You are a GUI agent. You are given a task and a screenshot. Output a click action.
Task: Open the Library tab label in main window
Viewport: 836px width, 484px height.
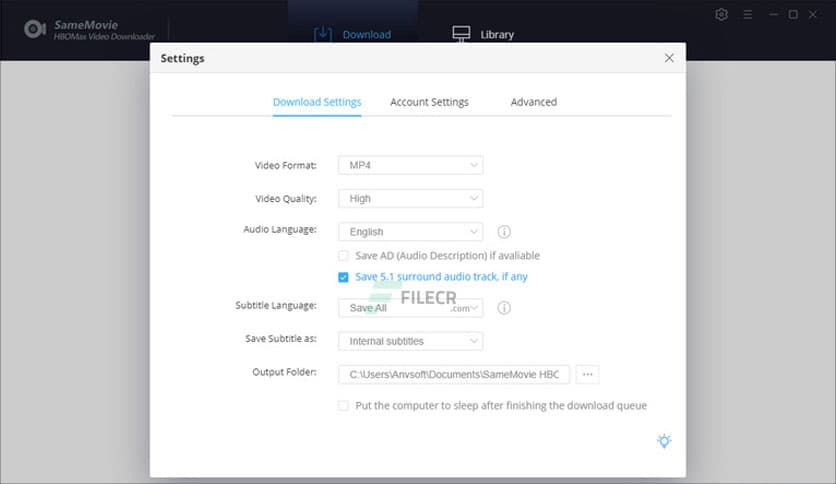click(x=497, y=35)
